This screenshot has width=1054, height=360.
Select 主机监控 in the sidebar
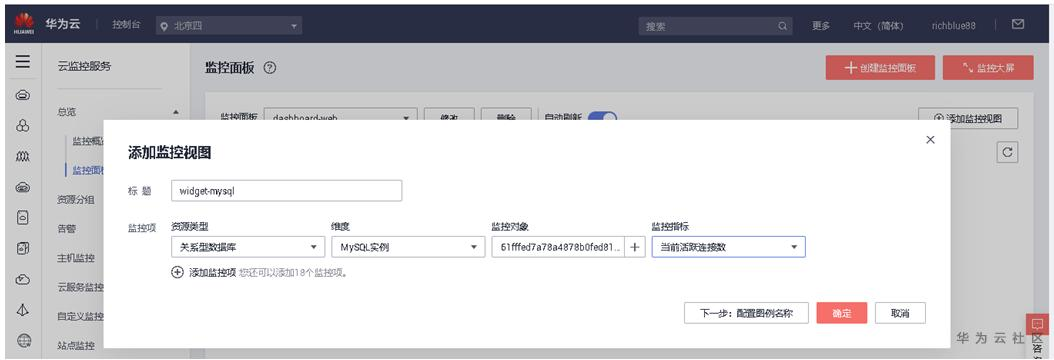[76, 258]
